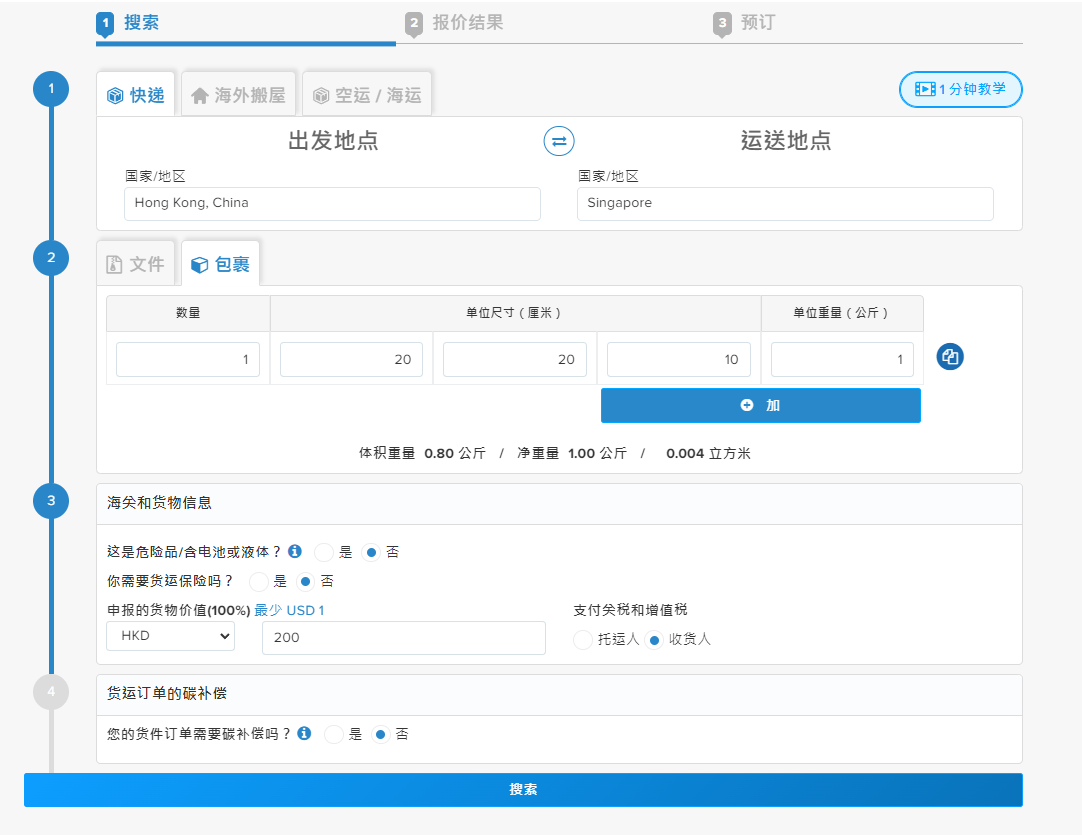1082x835 pixels.
Task: Click the house icon for overseas moving
Action: click(x=199, y=96)
